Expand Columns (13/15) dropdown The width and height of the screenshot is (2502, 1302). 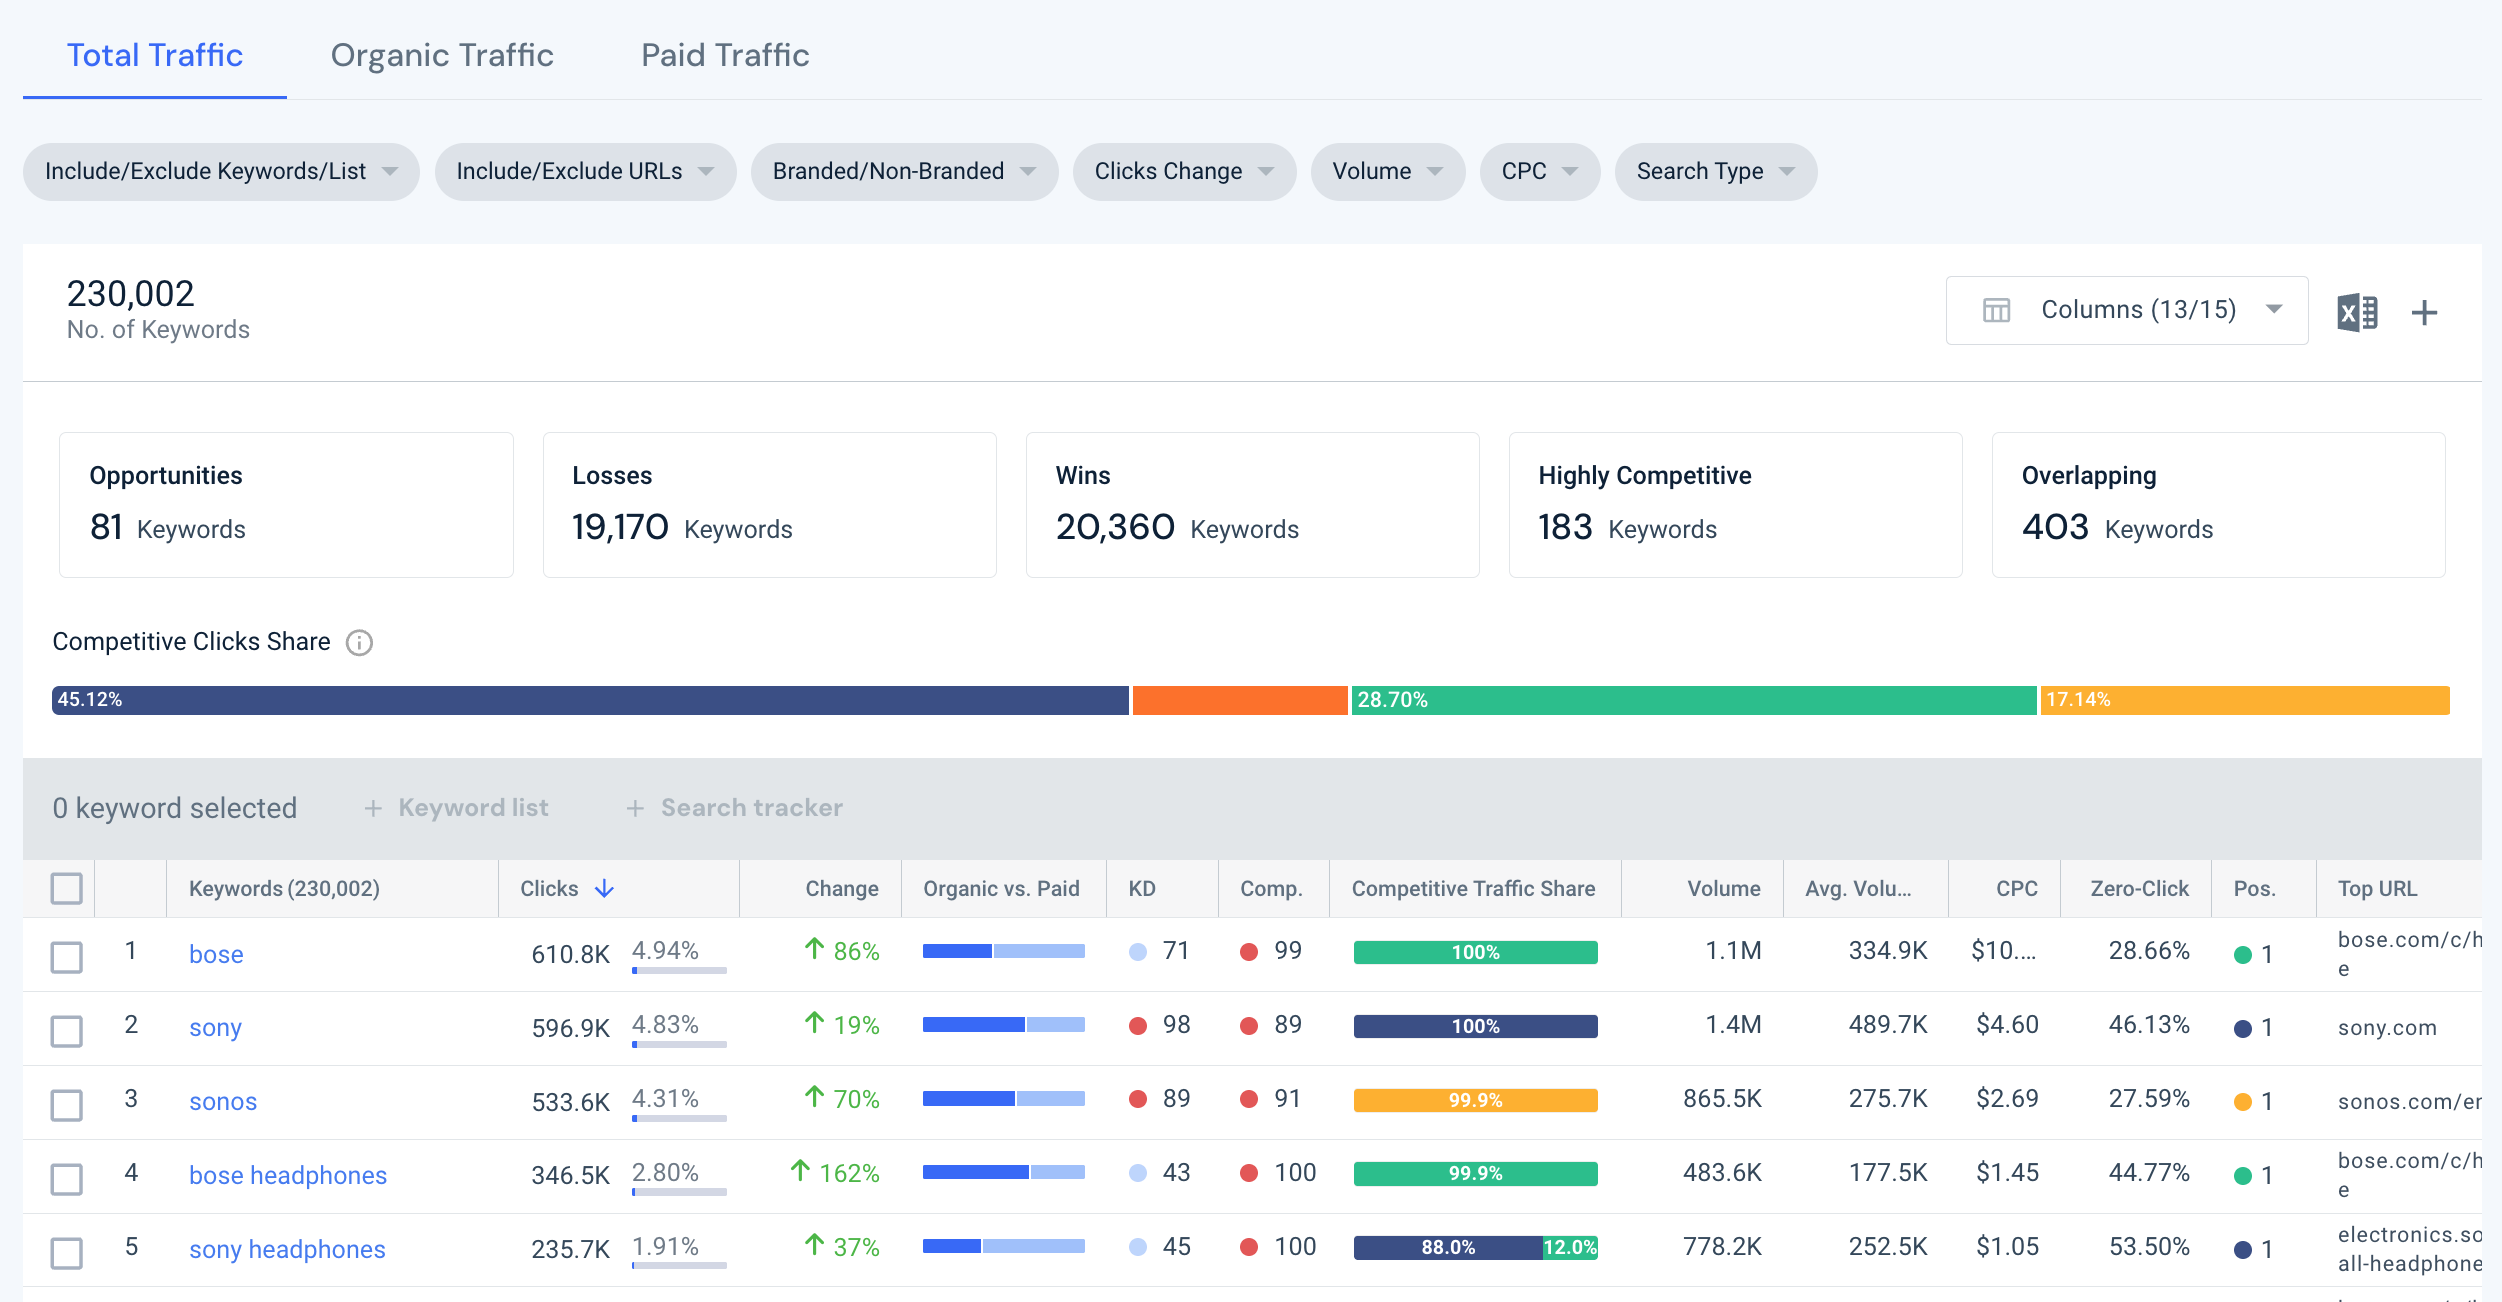point(2127,310)
